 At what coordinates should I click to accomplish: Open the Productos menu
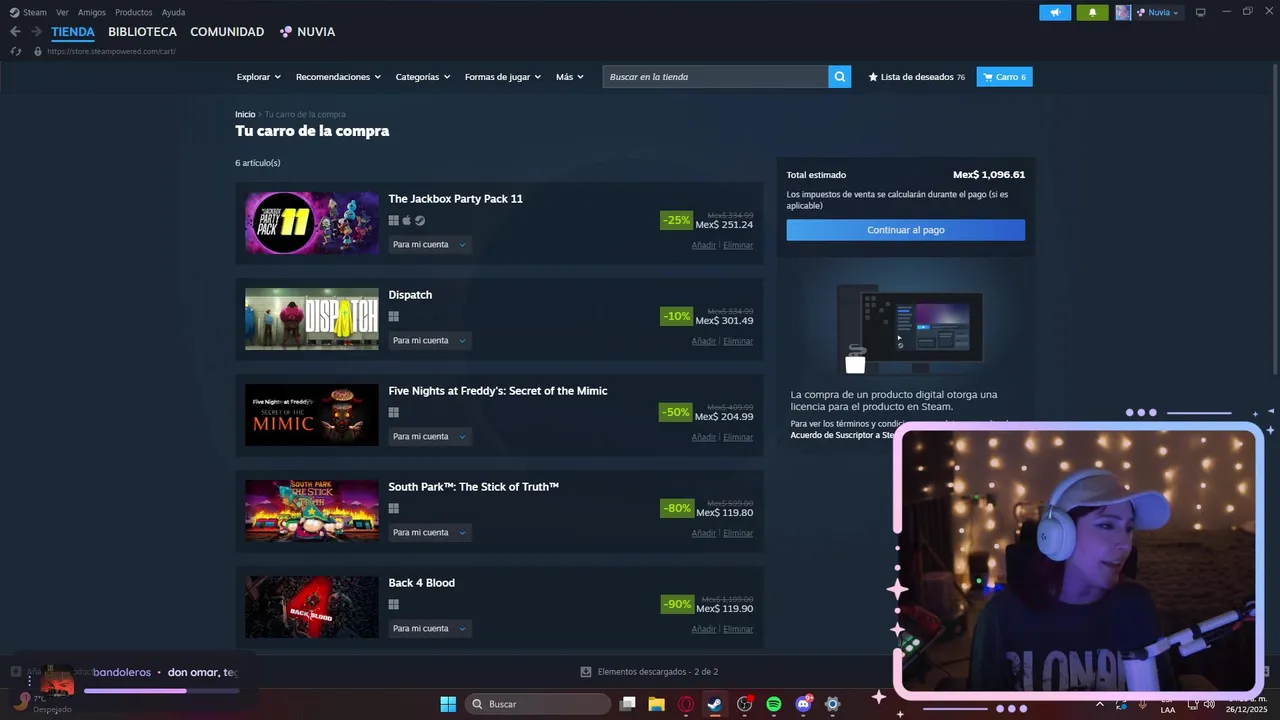pyautogui.click(x=134, y=12)
